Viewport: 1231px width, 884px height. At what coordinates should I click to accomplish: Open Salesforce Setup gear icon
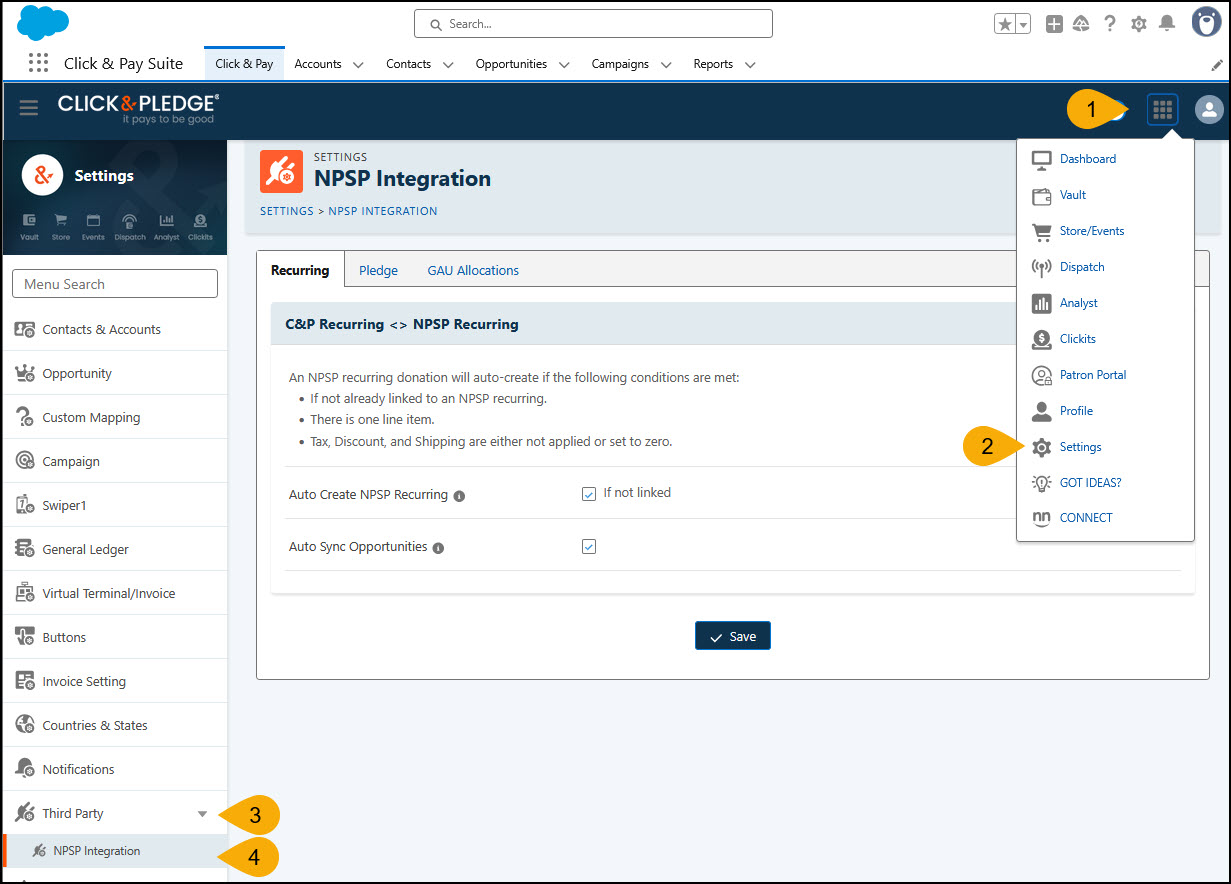click(x=1138, y=24)
